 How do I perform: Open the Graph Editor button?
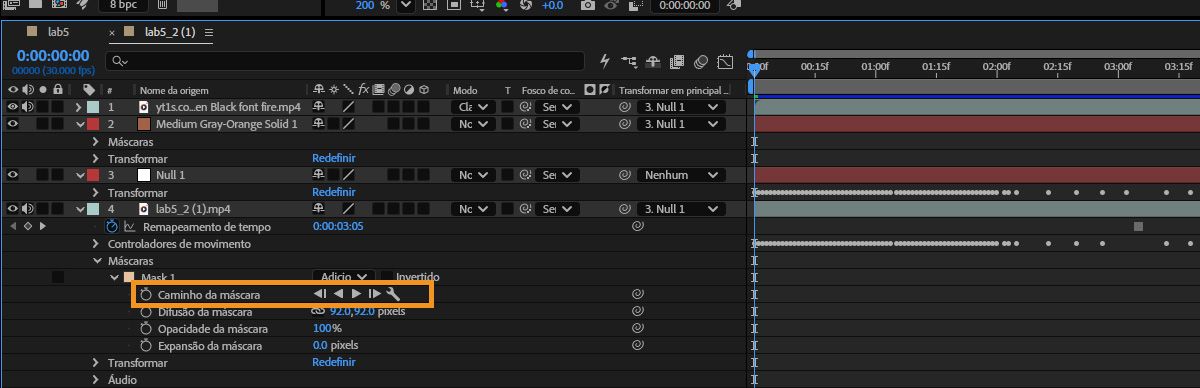coord(725,61)
